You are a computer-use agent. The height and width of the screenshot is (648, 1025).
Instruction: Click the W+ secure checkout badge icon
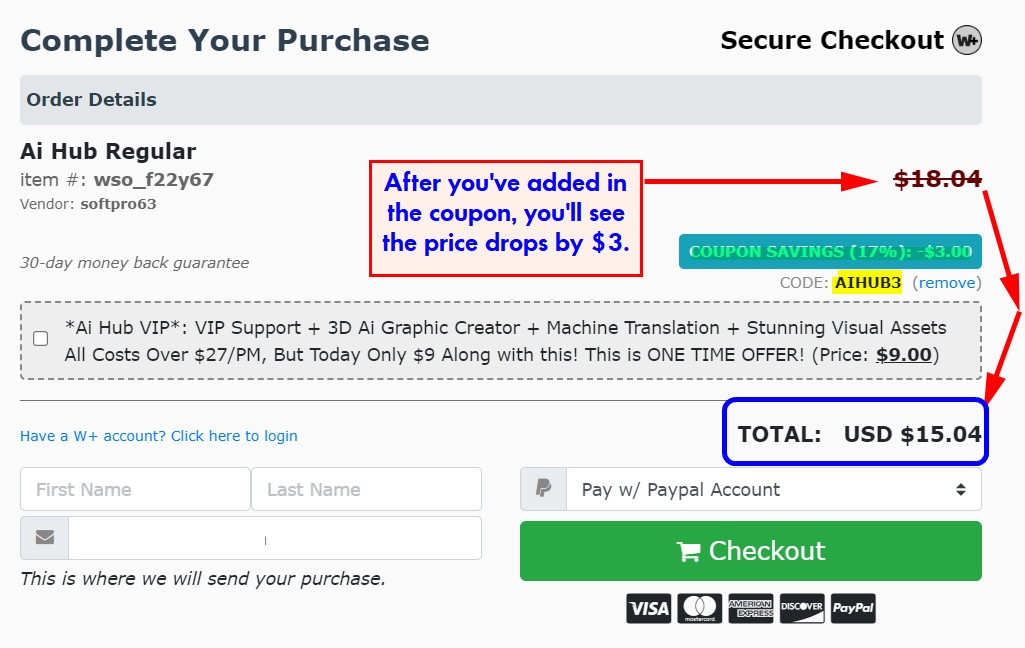[967, 41]
